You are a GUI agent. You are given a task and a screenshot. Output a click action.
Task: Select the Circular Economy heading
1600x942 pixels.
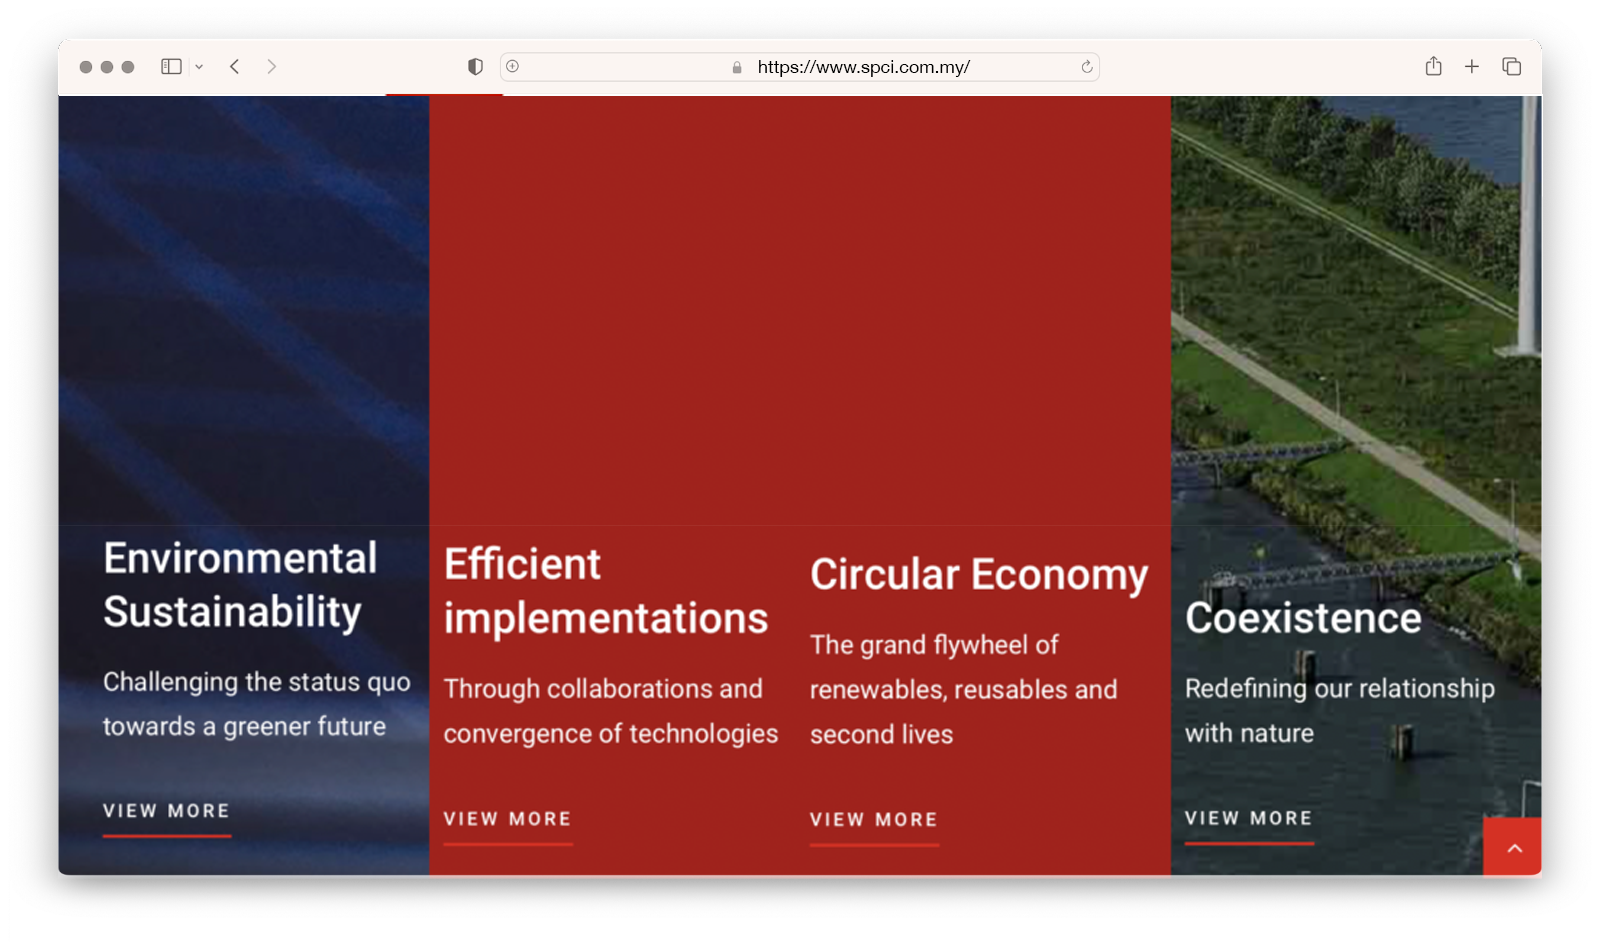point(979,575)
